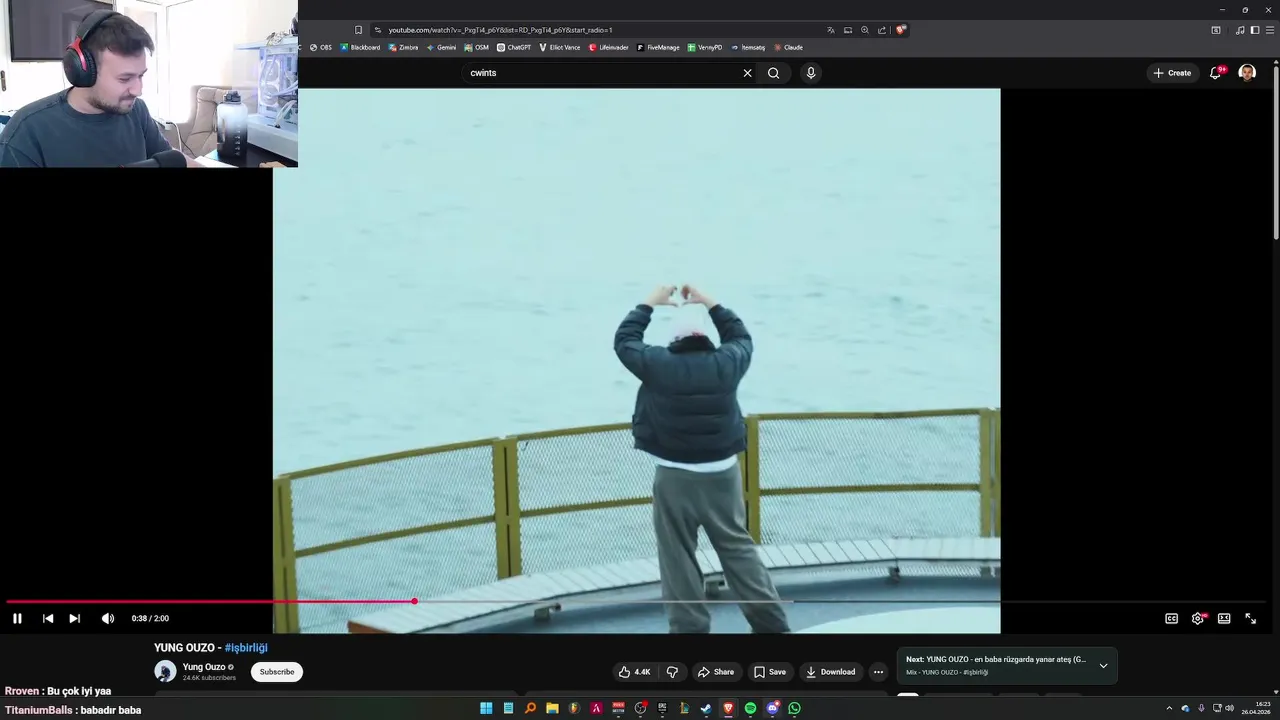Open the Zimbra bookmark
Viewport: 1280px width, 720px height.
click(403, 47)
